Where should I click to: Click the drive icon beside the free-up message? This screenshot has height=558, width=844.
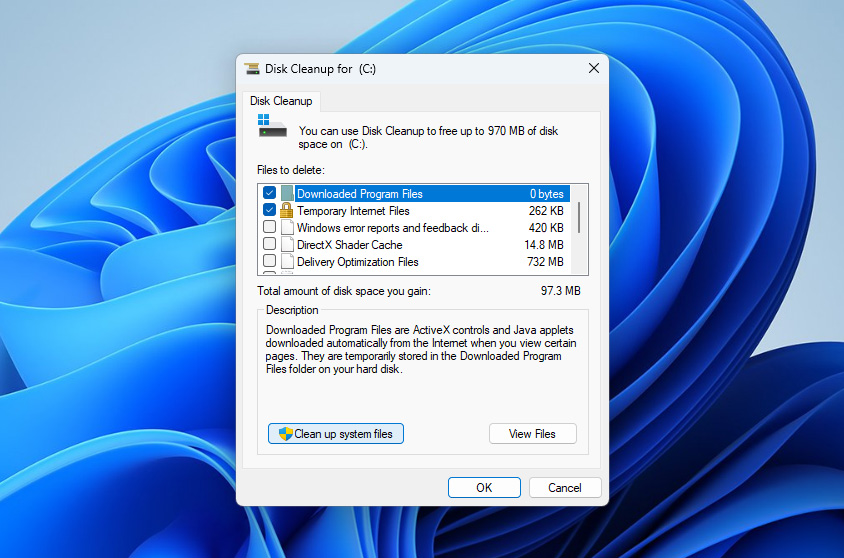[272, 126]
